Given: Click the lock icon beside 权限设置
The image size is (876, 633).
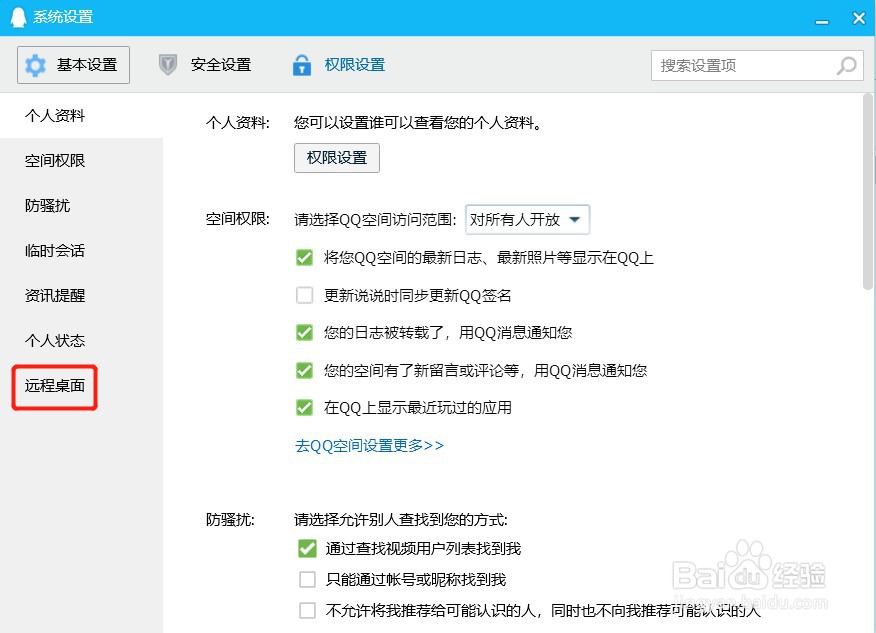Looking at the screenshot, I should tap(301, 64).
